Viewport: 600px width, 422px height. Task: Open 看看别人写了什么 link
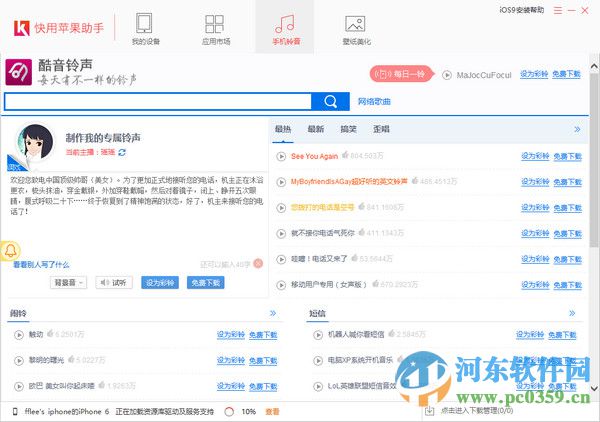tap(41, 264)
